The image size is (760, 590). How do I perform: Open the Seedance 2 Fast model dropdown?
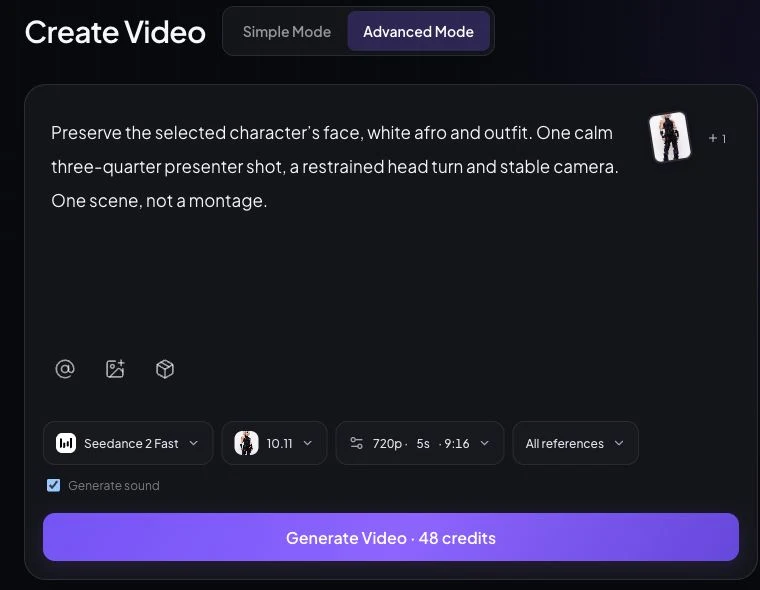click(128, 443)
